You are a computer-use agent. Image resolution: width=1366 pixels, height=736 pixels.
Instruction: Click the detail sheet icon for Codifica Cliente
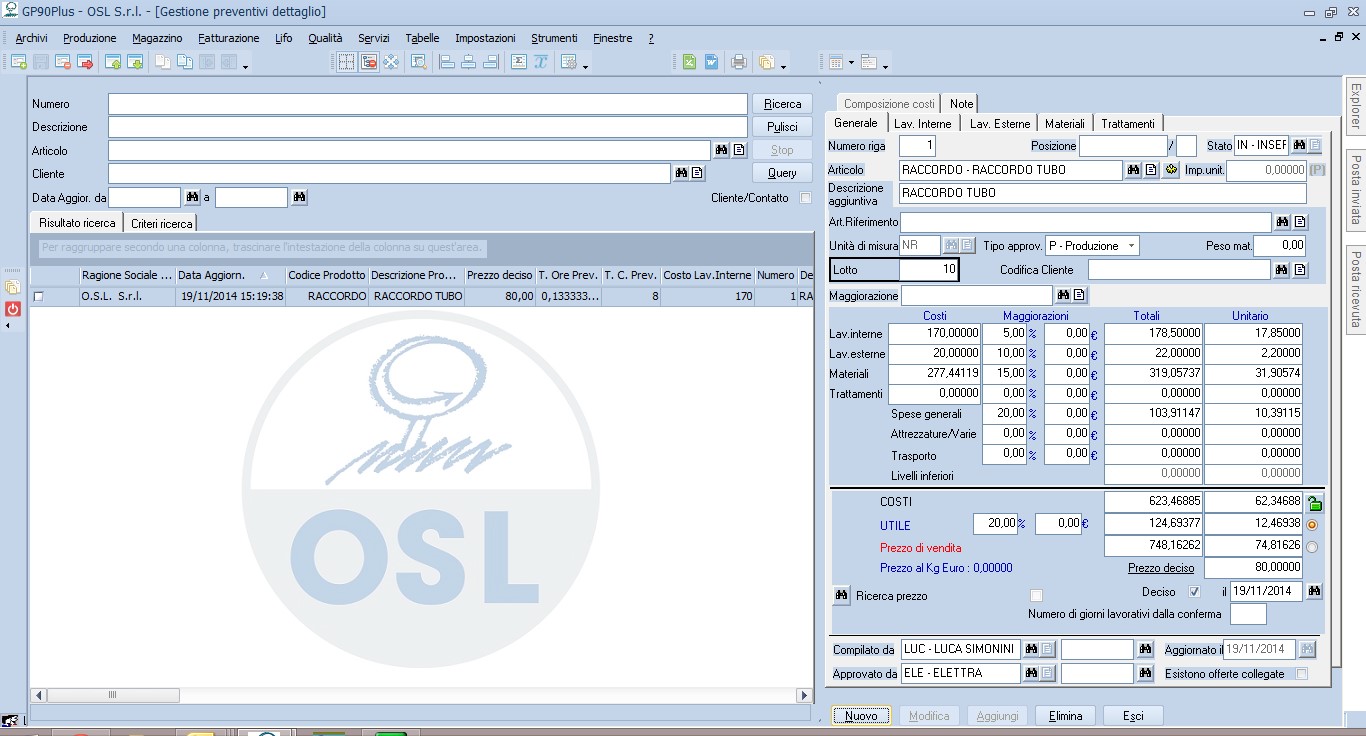tap(1300, 270)
